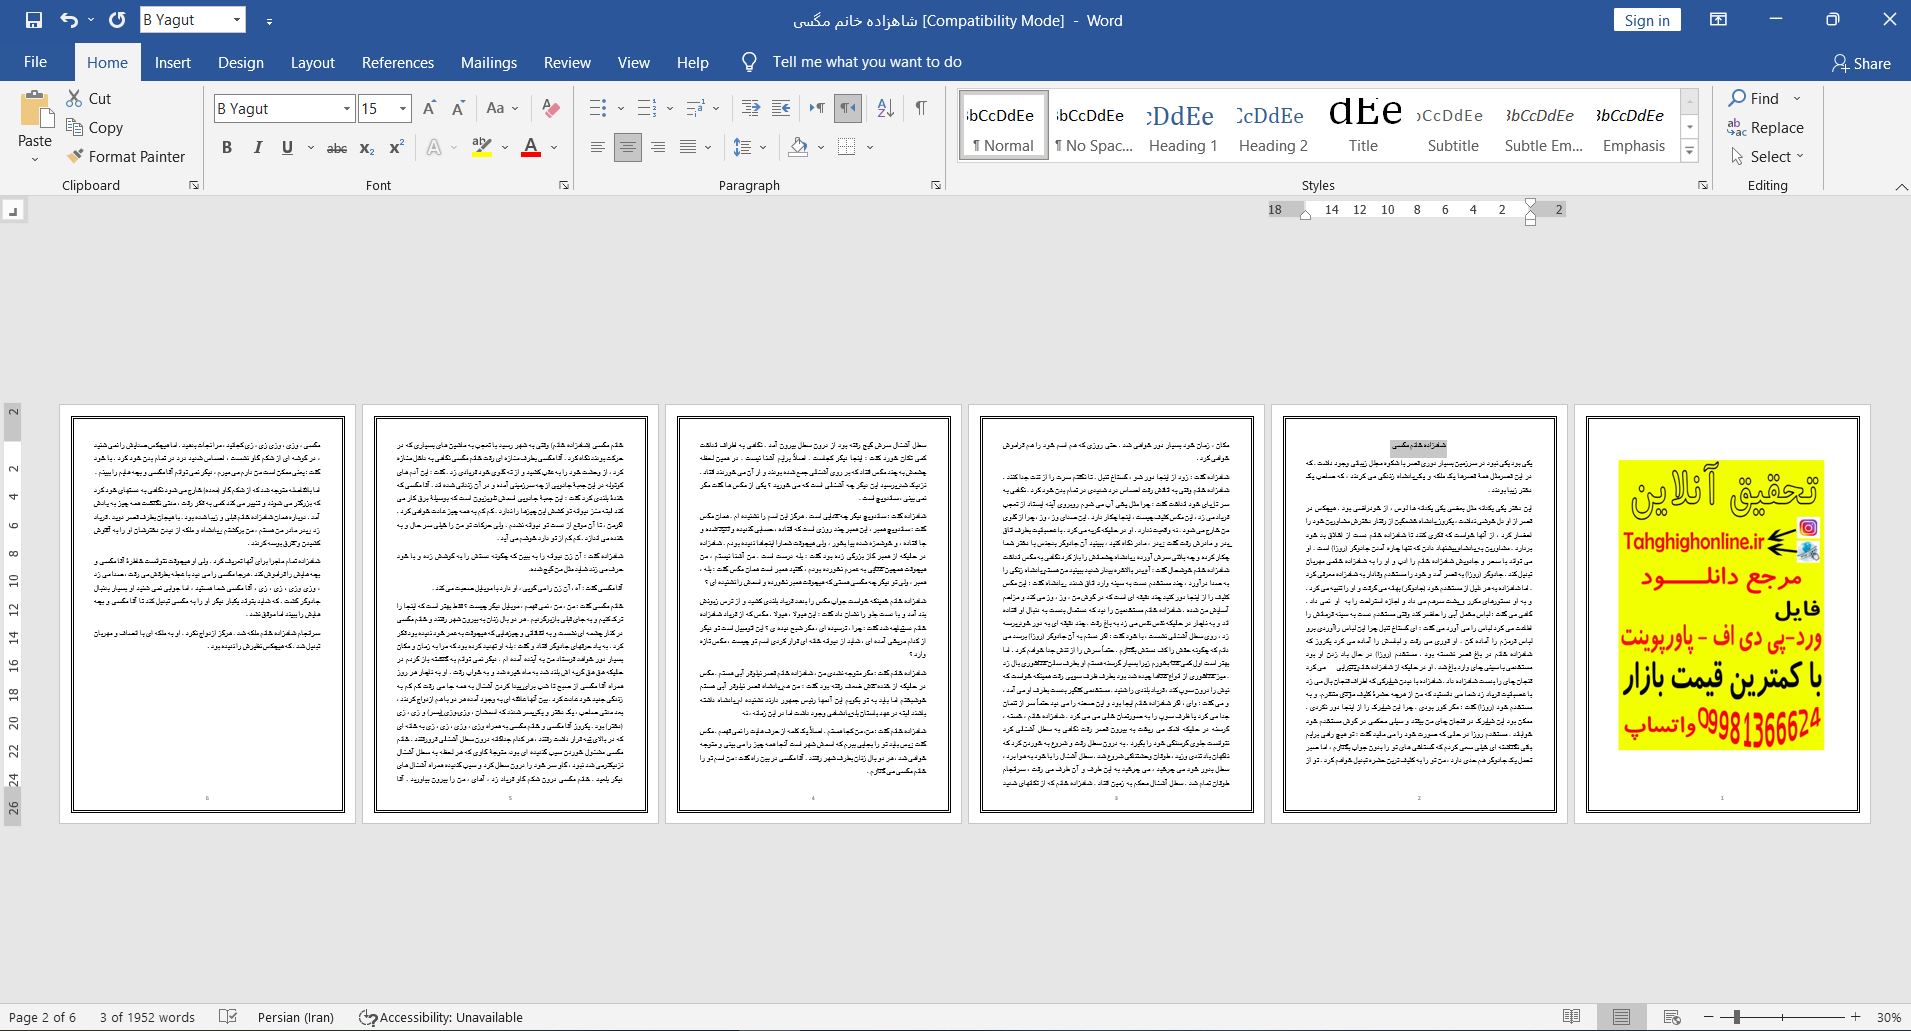Click the Persian (Iran) language indicator
This screenshot has height=1031, width=1911.
coord(296,1017)
